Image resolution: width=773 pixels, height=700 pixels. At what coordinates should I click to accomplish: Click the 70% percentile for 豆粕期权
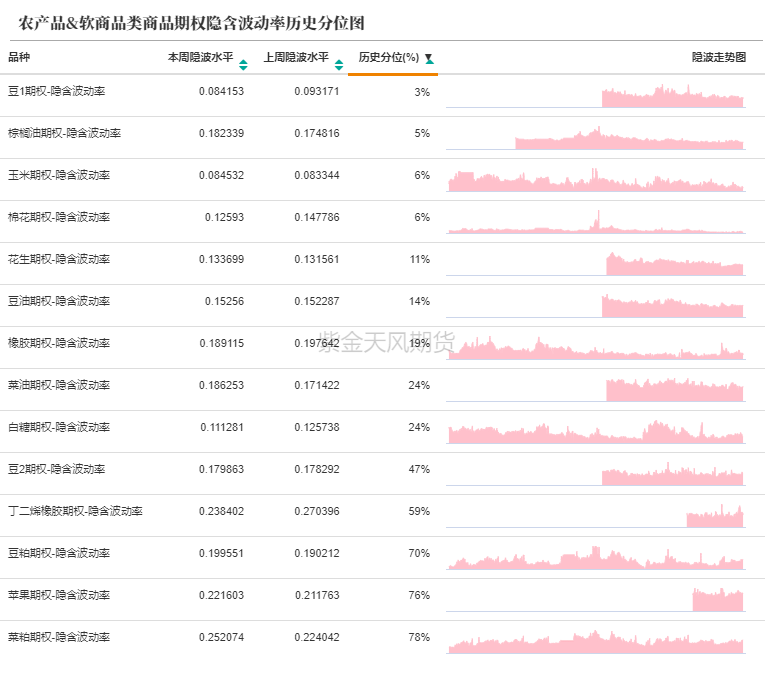tap(419, 553)
